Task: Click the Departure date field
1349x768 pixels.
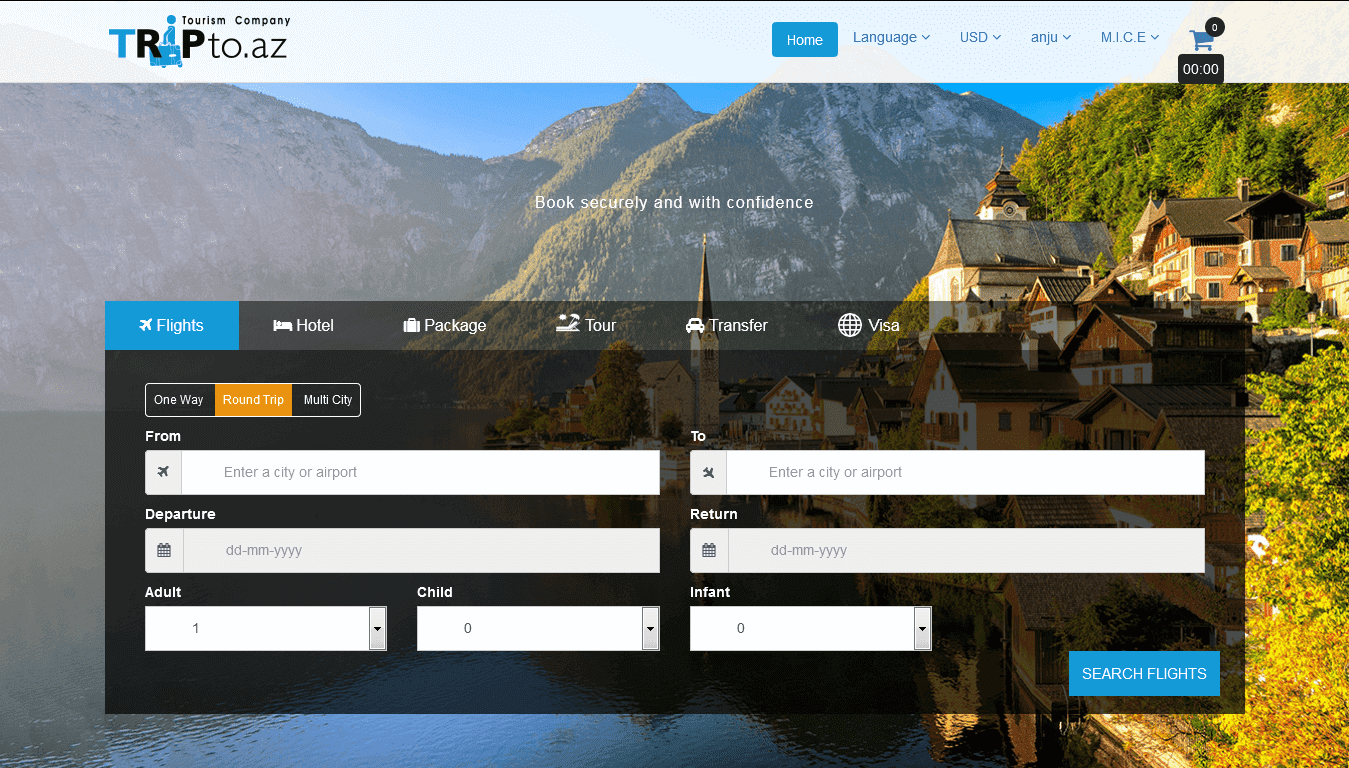Action: tap(421, 550)
